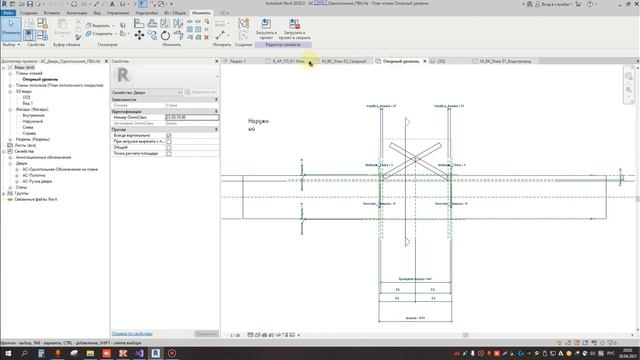Click the zoom icon on navigation bar
The height and width of the screenshot is (360, 640).
click(x=629, y=89)
